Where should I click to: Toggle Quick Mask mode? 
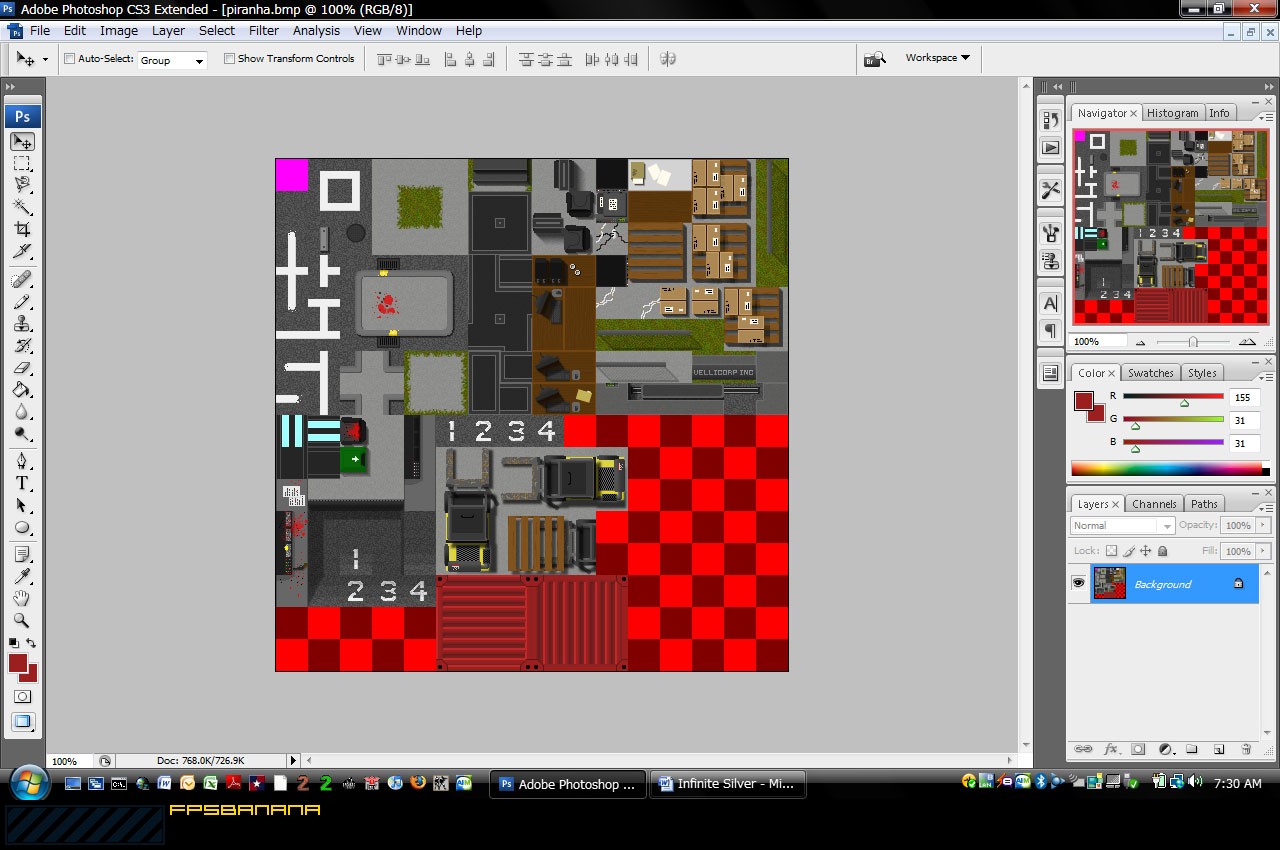(22, 697)
